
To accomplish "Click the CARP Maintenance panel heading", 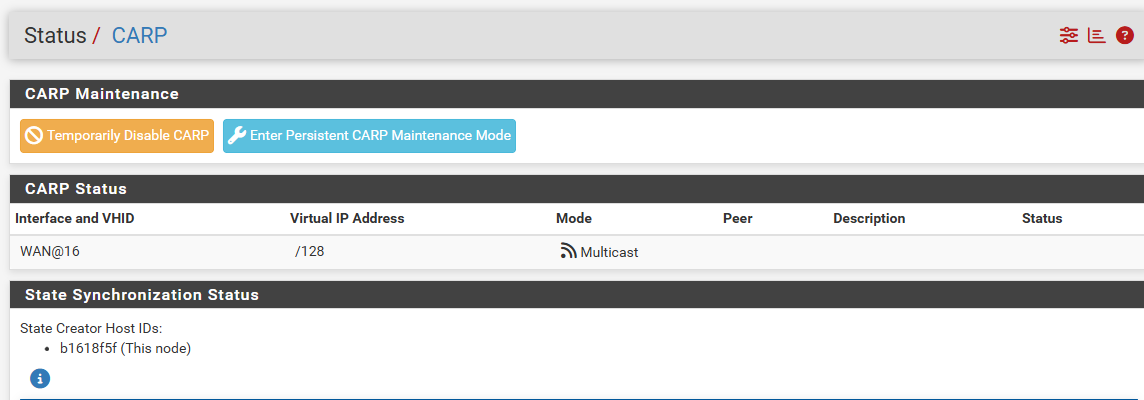I will 101,94.
